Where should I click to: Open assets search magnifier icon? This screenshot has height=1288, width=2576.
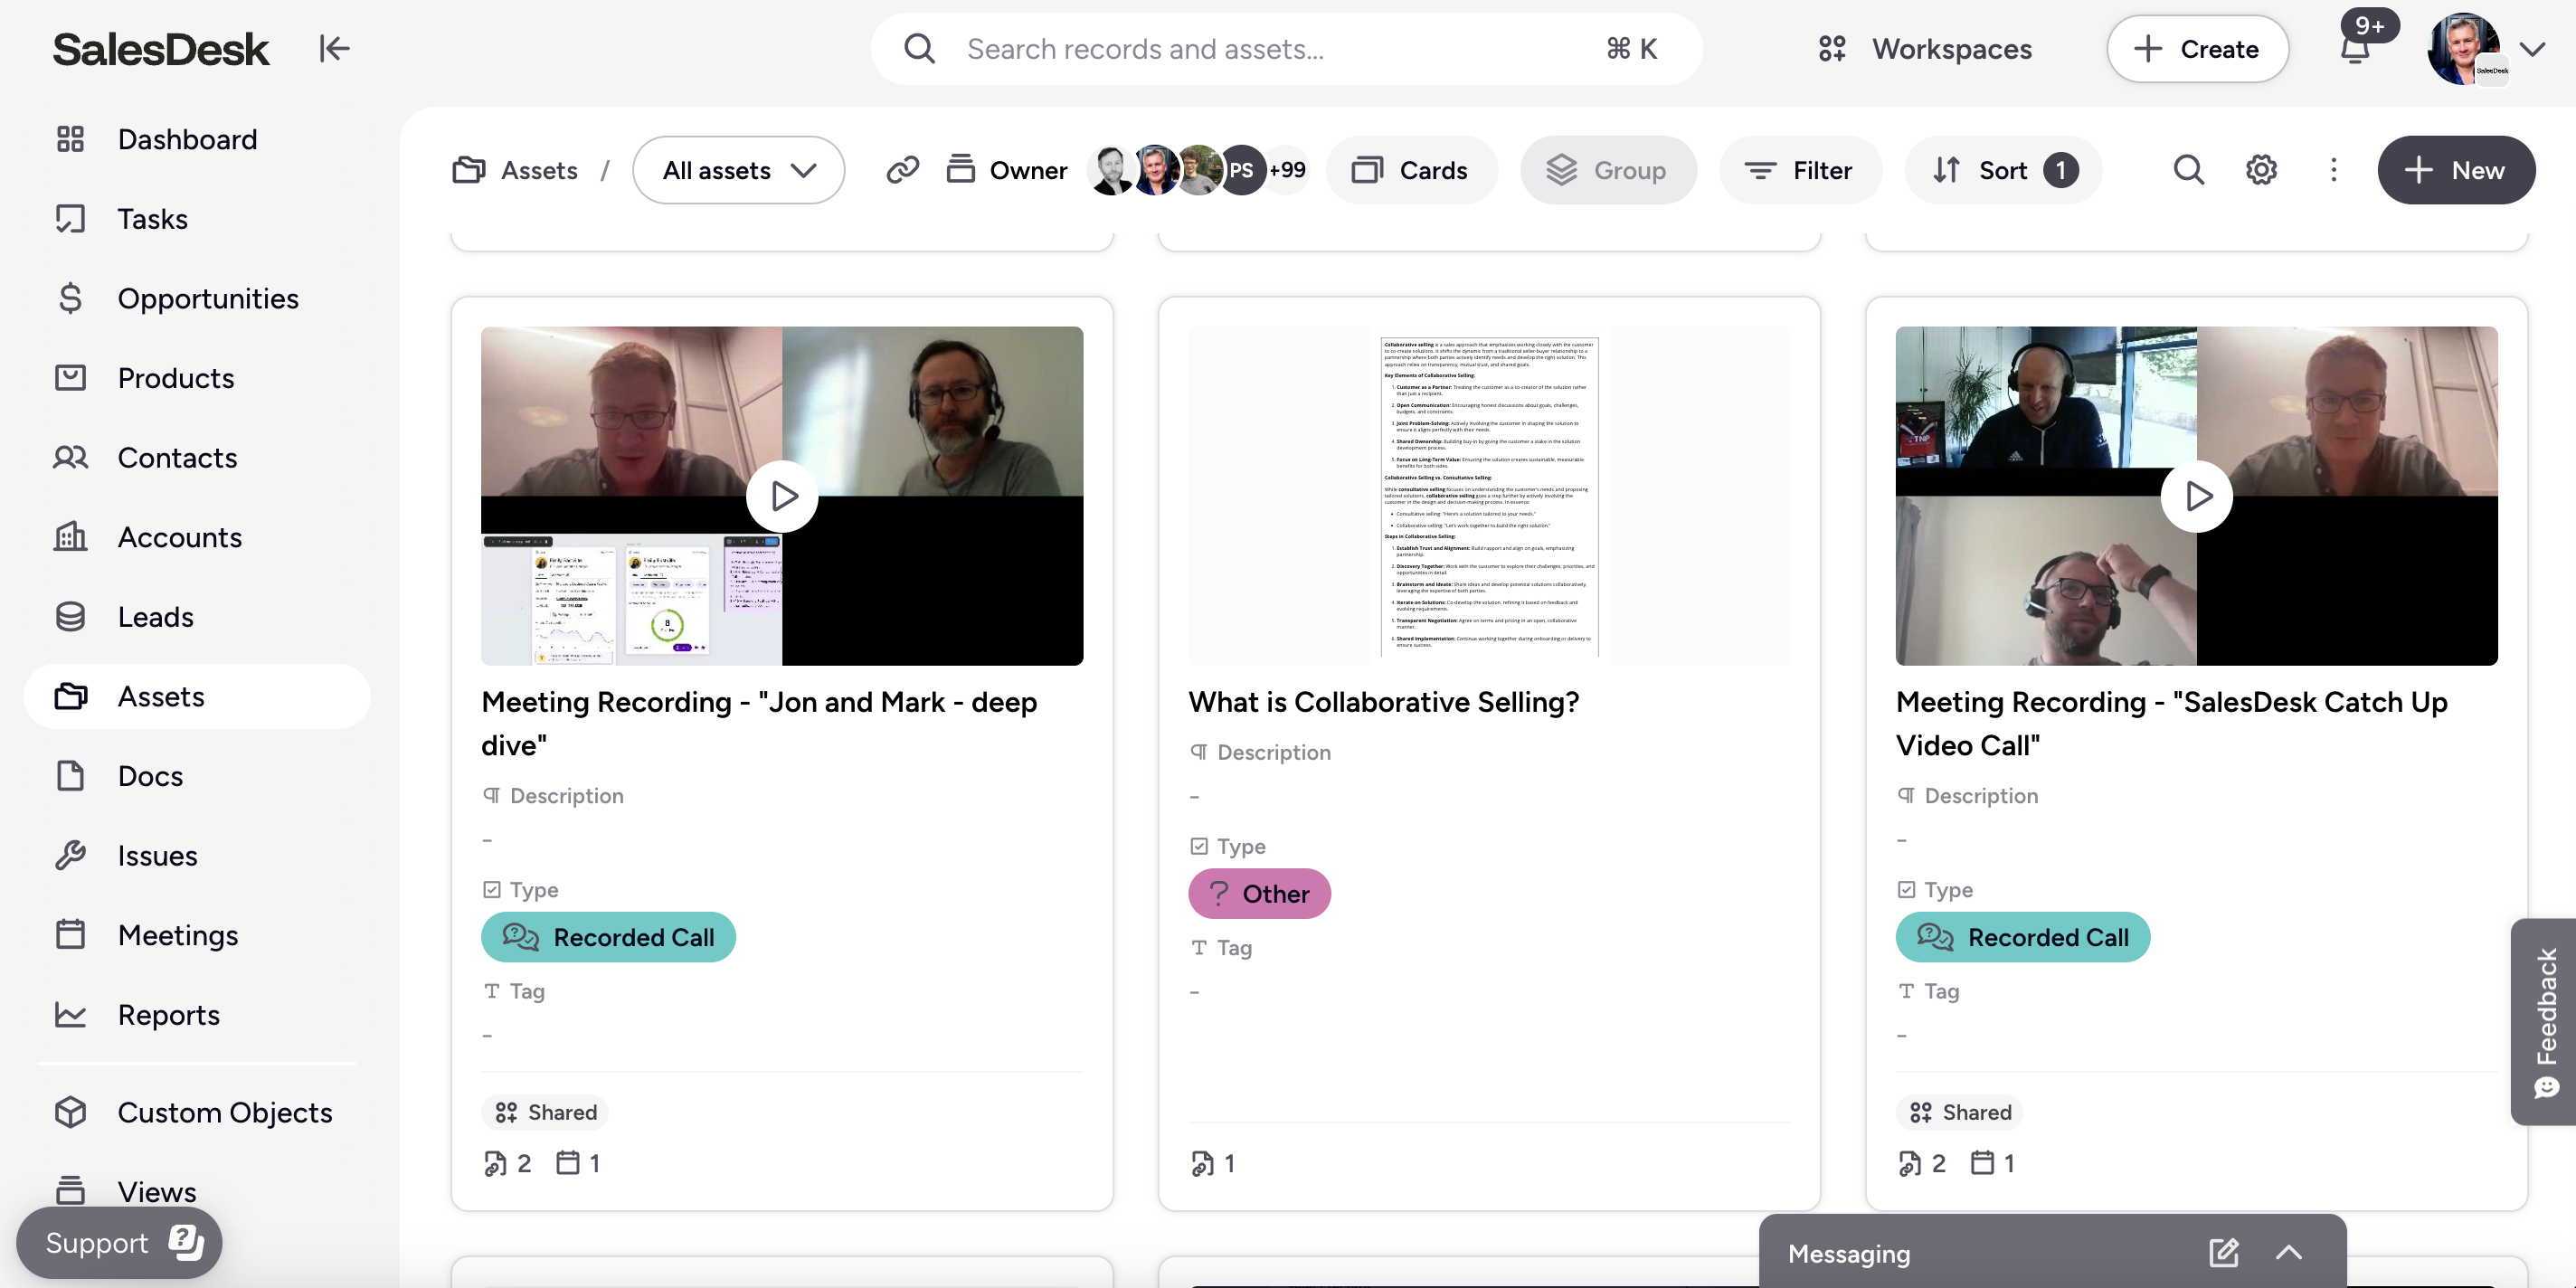2188,170
